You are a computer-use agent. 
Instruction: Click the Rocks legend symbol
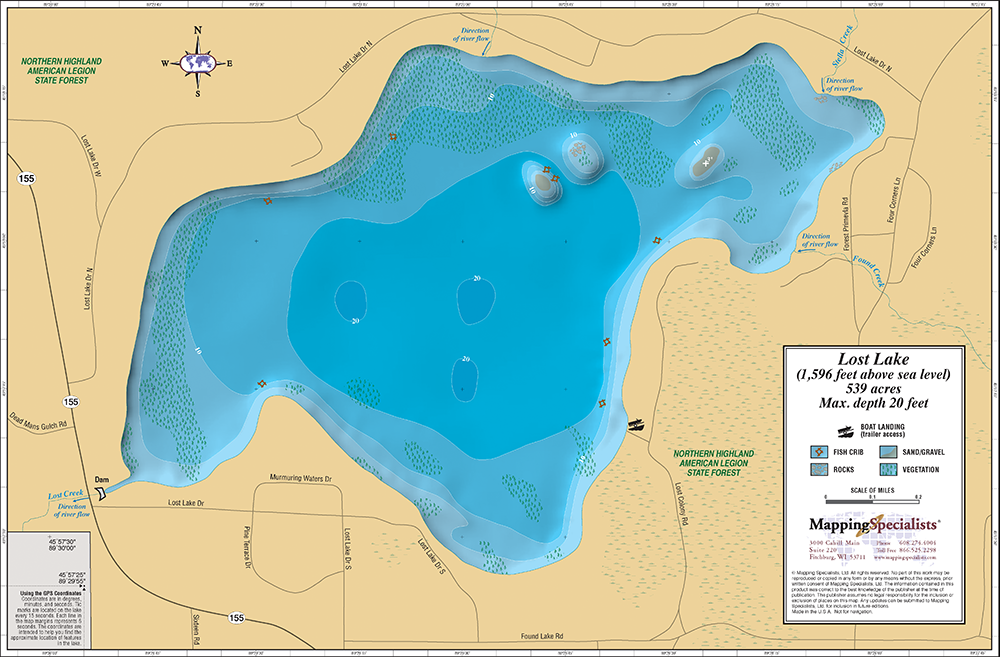pyautogui.click(x=819, y=469)
